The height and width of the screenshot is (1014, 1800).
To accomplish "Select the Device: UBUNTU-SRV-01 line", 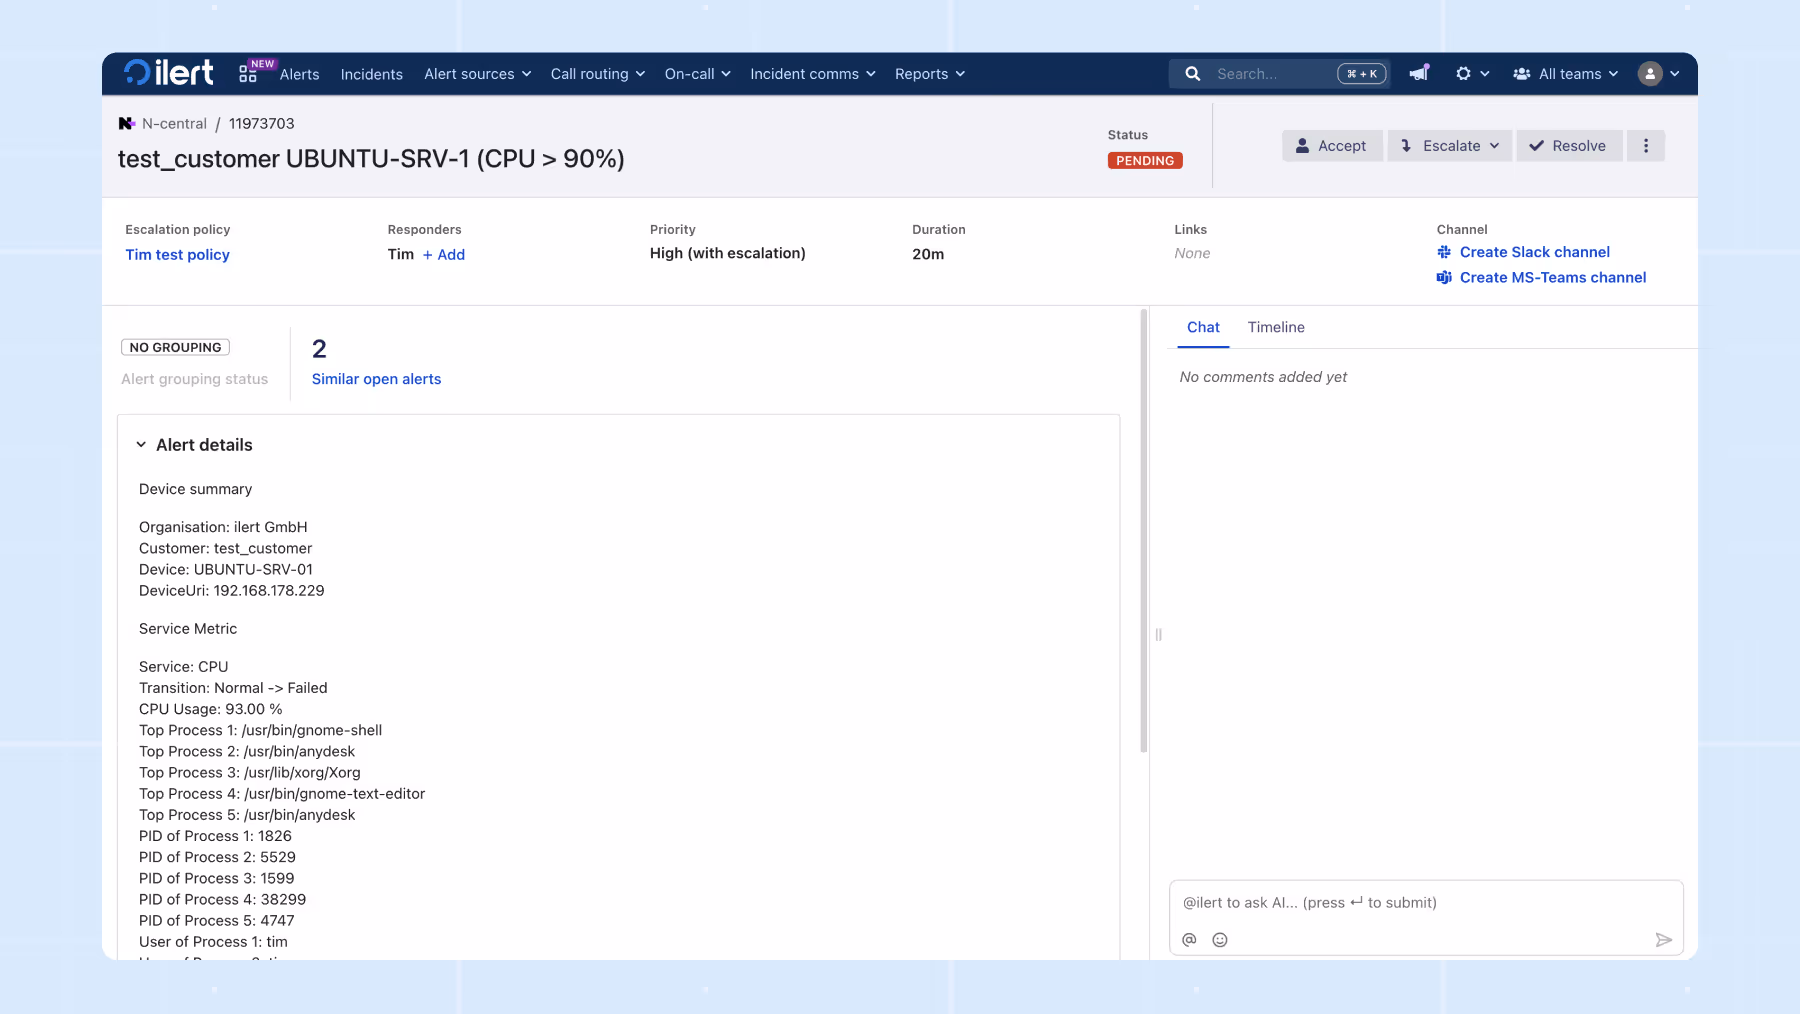I will coord(226,570).
